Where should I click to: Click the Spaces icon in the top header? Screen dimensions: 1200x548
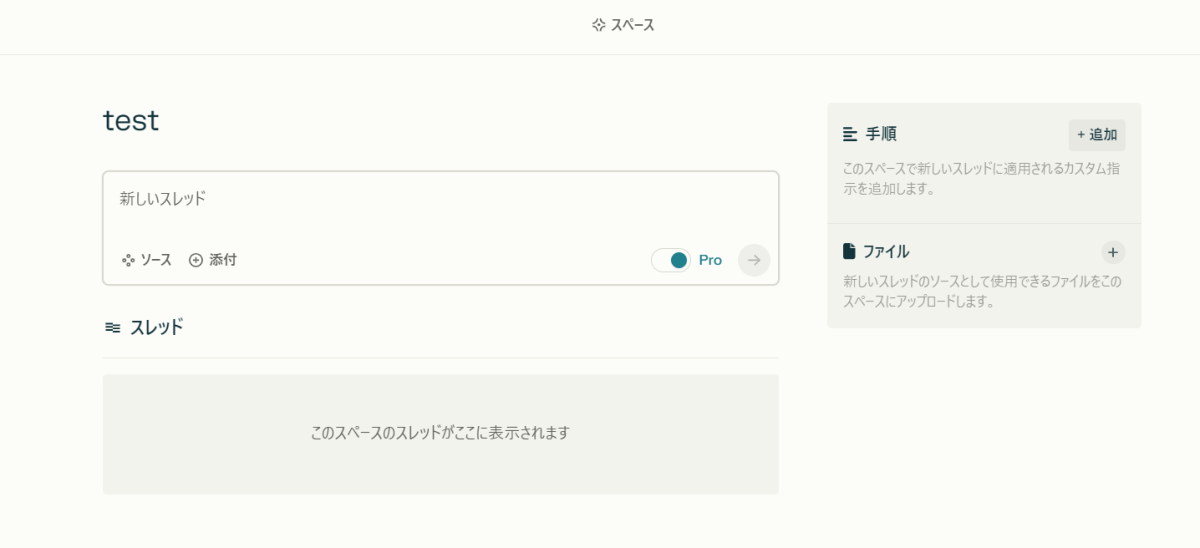[598, 25]
